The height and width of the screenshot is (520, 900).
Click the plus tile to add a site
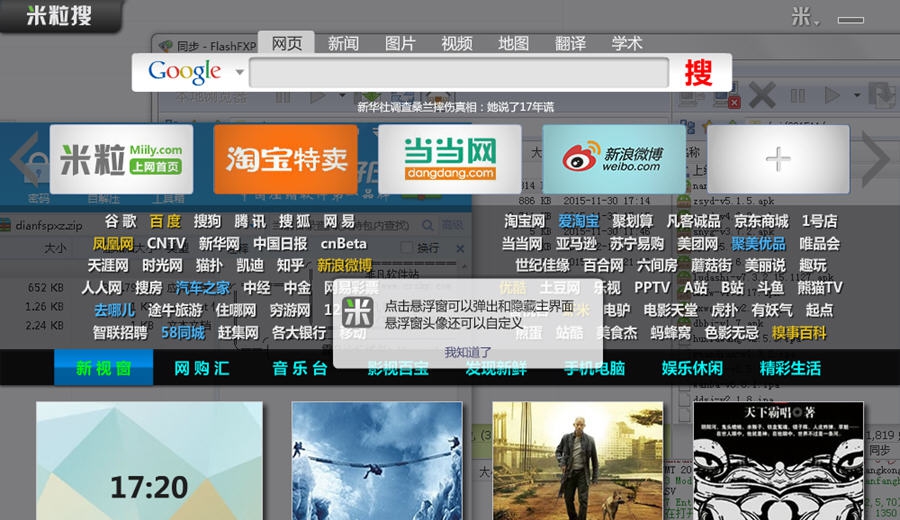coord(778,159)
